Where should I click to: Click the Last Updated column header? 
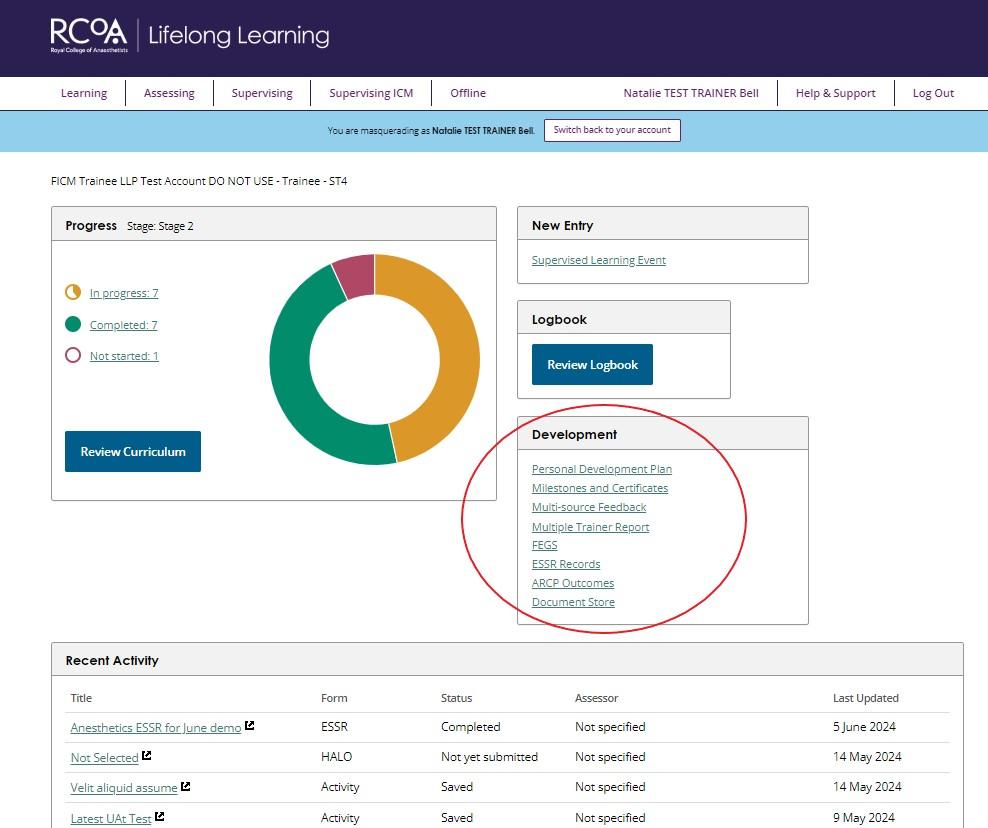tap(866, 698)
